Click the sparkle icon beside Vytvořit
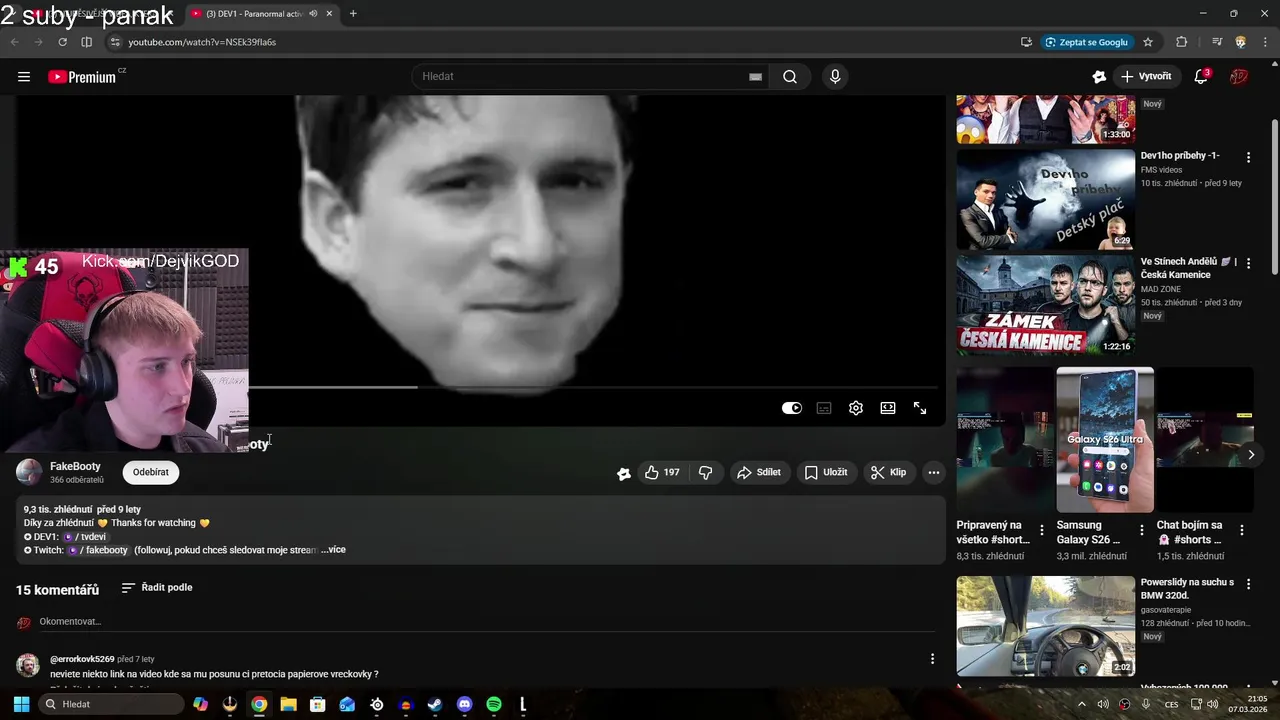 point(1099,77)
